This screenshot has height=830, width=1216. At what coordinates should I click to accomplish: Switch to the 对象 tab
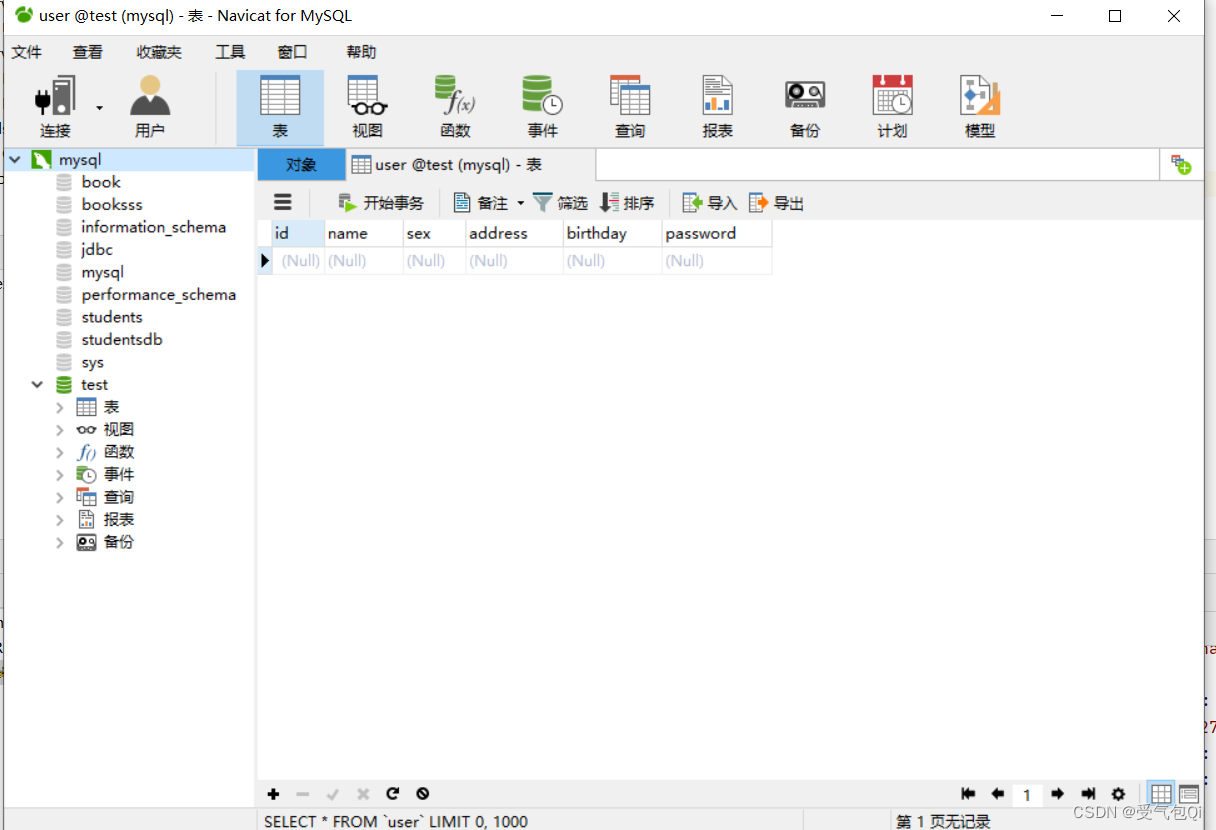coord(301,164)
